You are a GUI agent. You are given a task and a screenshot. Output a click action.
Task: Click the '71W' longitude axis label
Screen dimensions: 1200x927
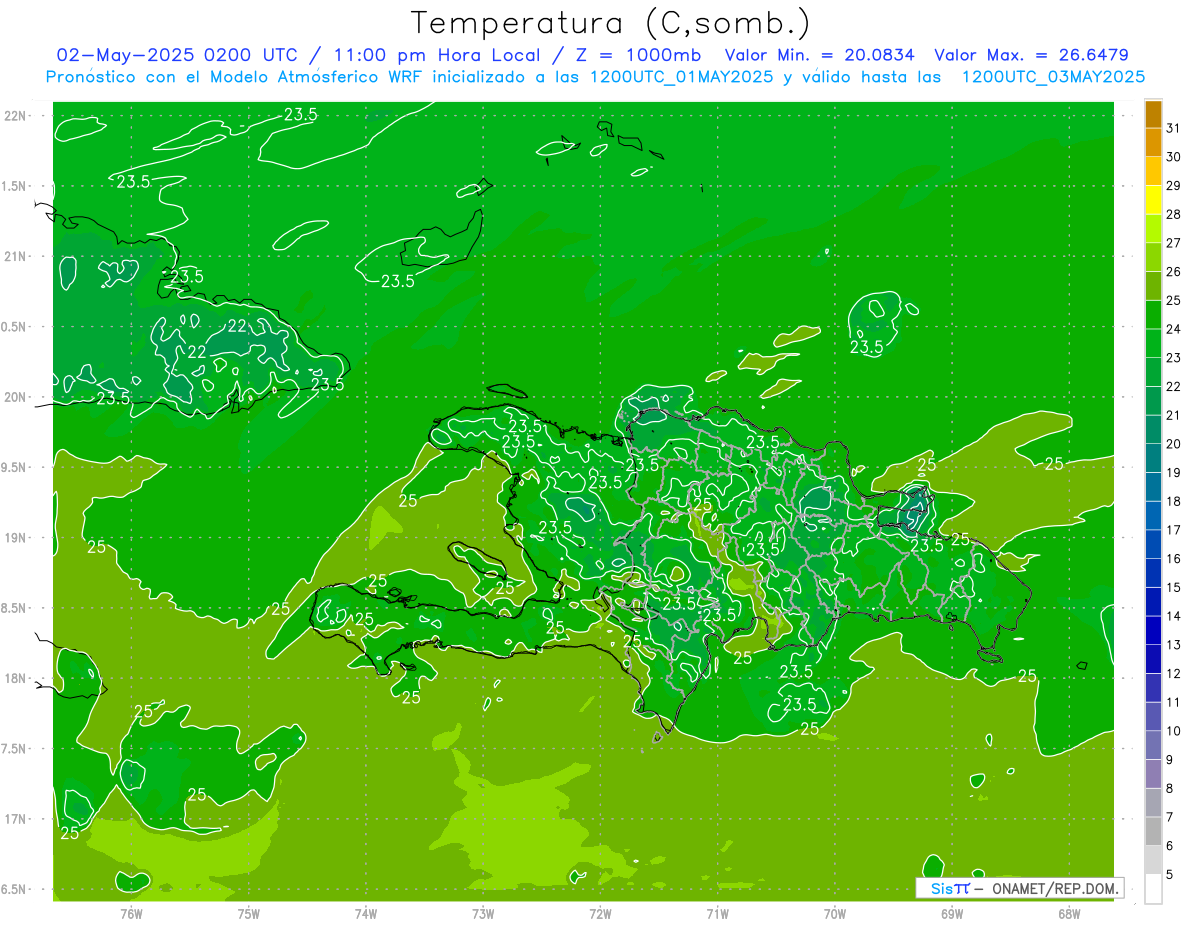[x=717, y=914]
